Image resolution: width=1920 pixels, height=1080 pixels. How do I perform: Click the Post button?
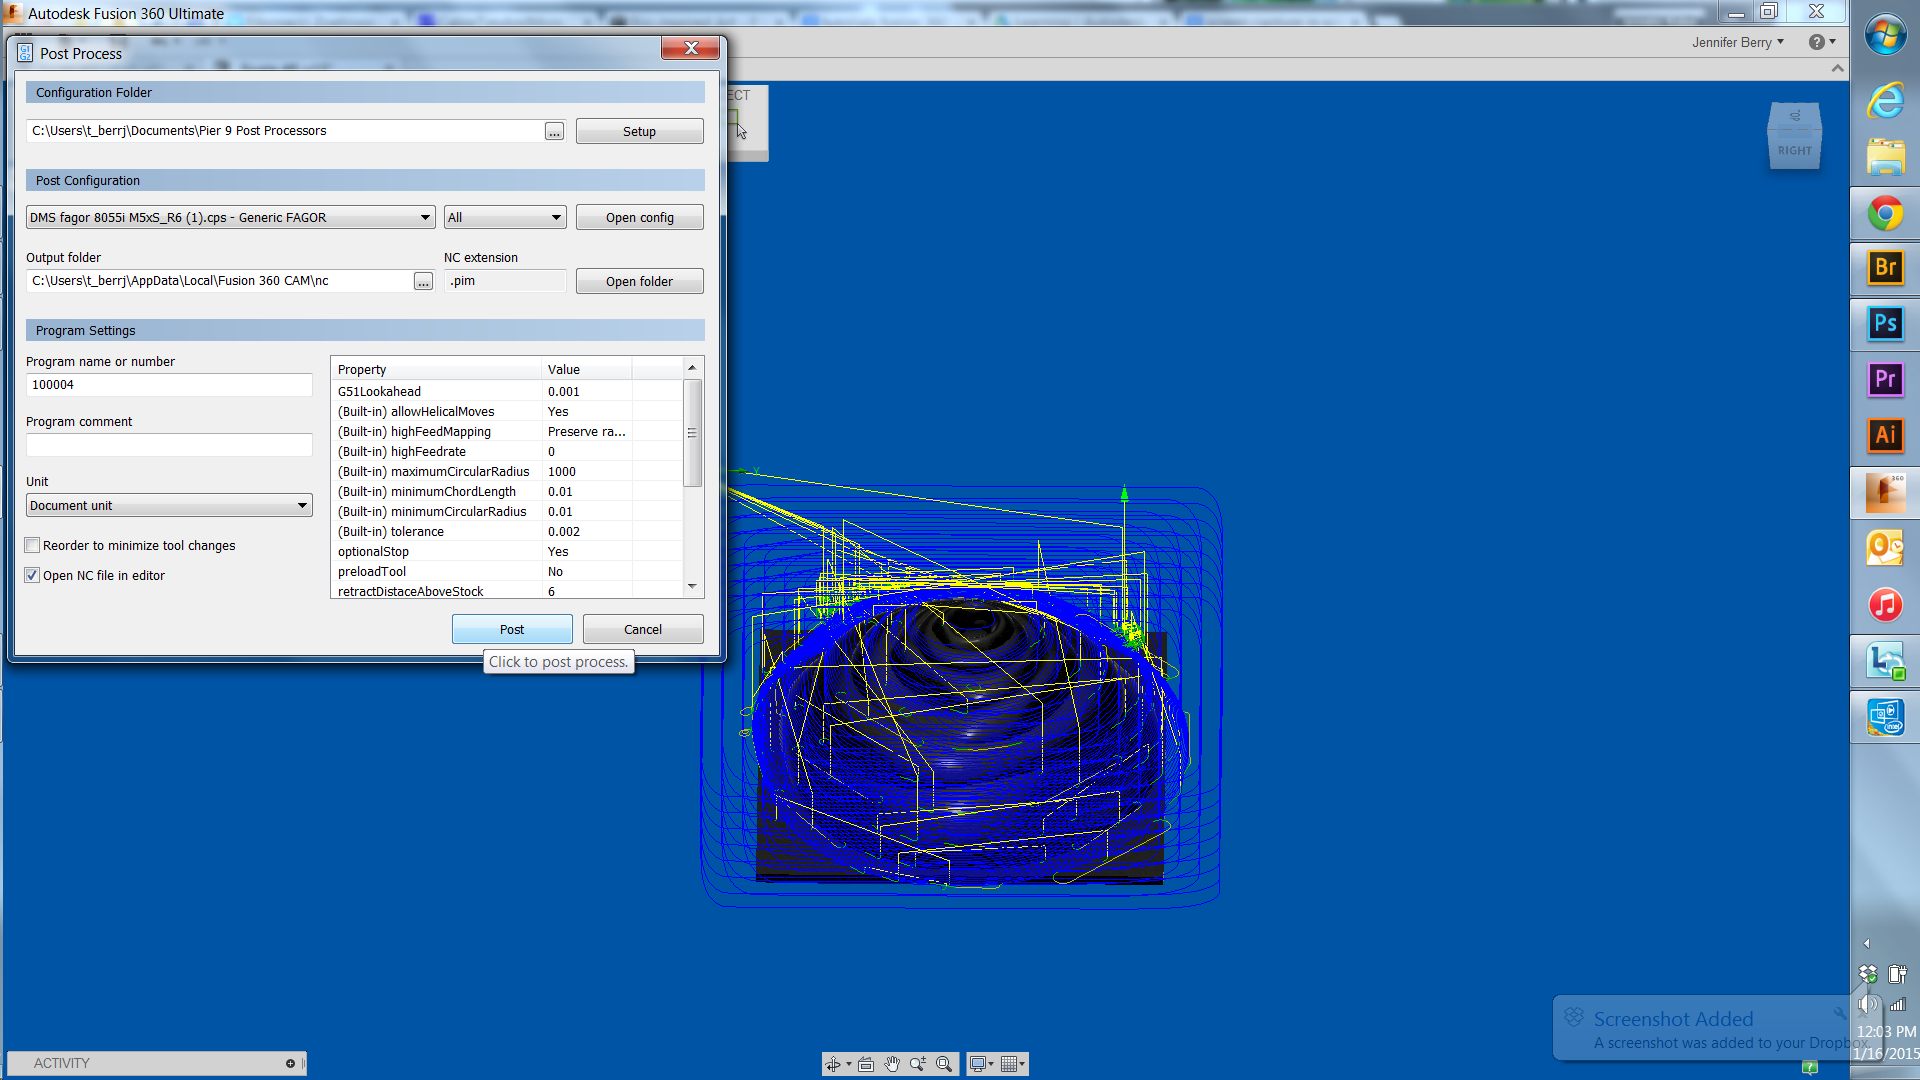coord(512,629)
